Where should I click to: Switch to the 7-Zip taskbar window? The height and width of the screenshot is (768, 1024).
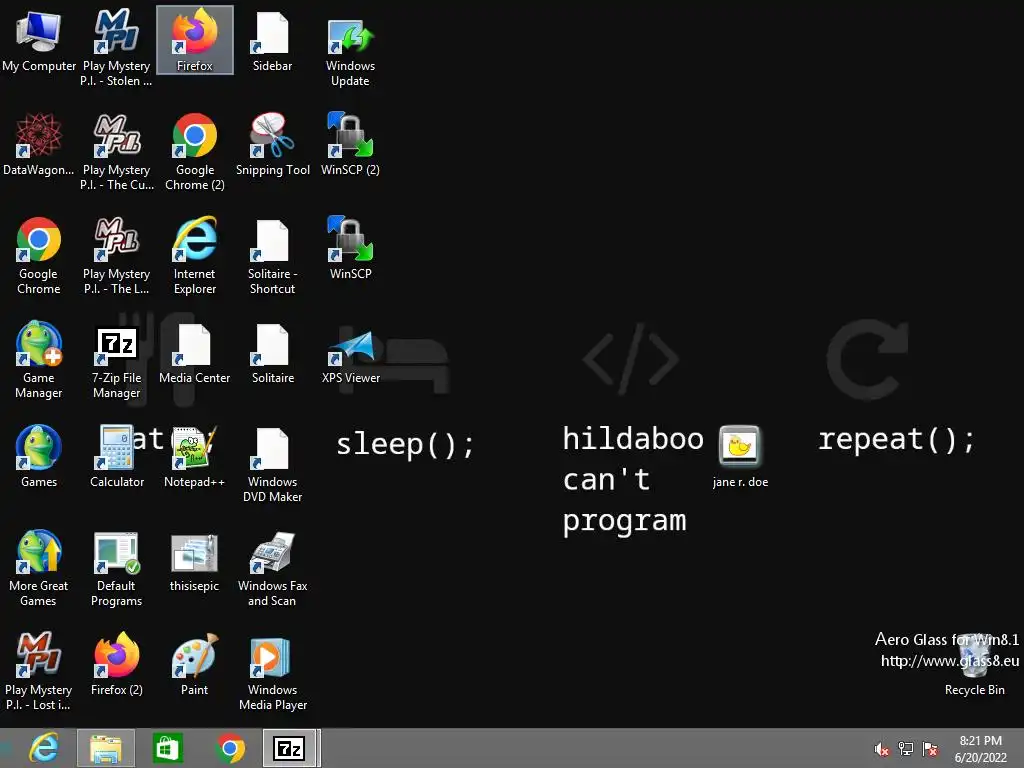click(x=290, y=748)
